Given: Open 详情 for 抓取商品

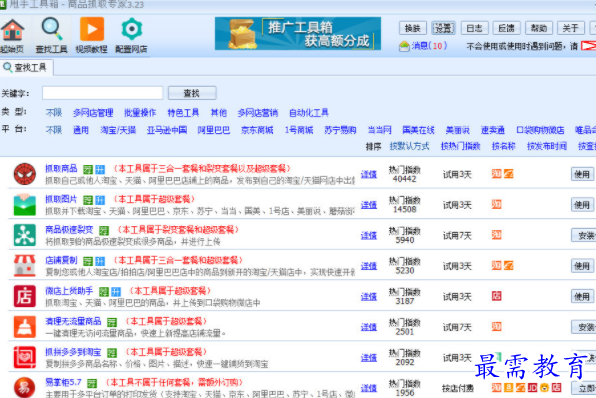Looking at the screenshot, I should (369, 174).
